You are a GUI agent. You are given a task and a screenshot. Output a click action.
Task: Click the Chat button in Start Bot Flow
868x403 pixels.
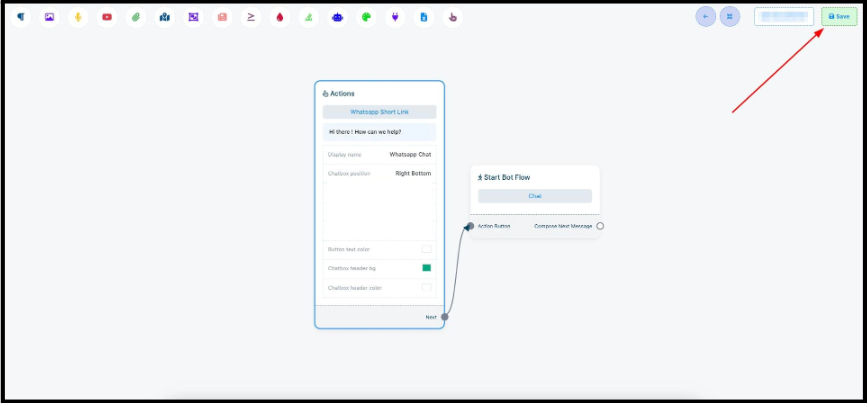(534, 196)
